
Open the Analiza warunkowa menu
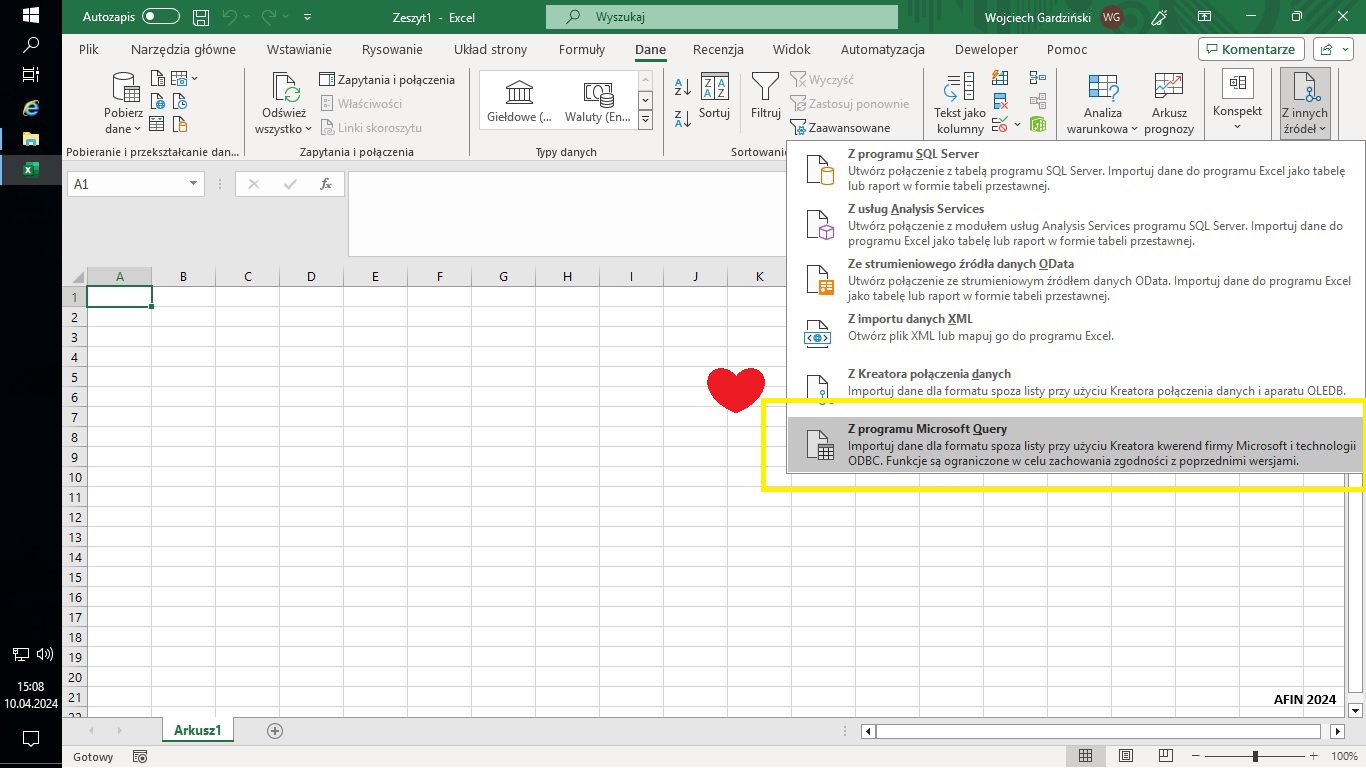(1102, 104)
